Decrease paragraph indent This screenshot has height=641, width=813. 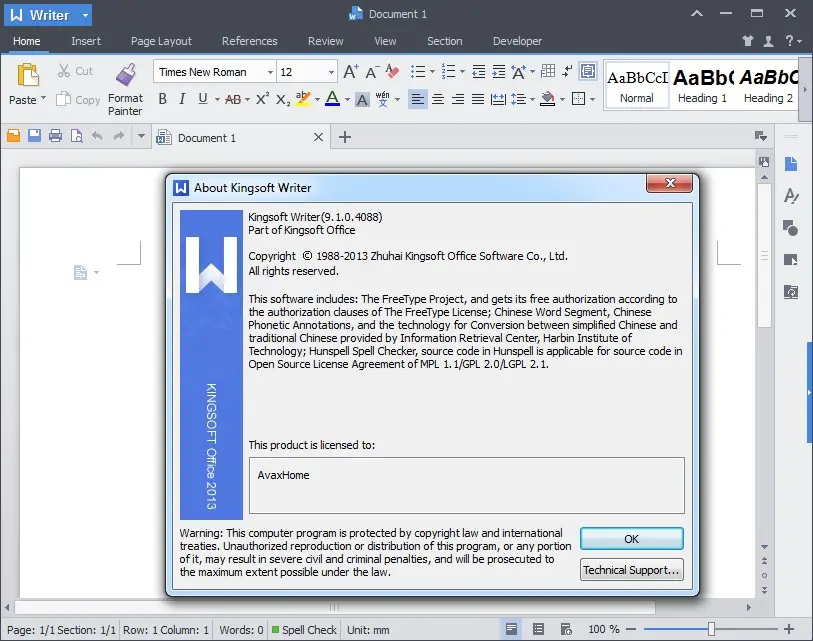pyautogui.click(x=479, y=72)
